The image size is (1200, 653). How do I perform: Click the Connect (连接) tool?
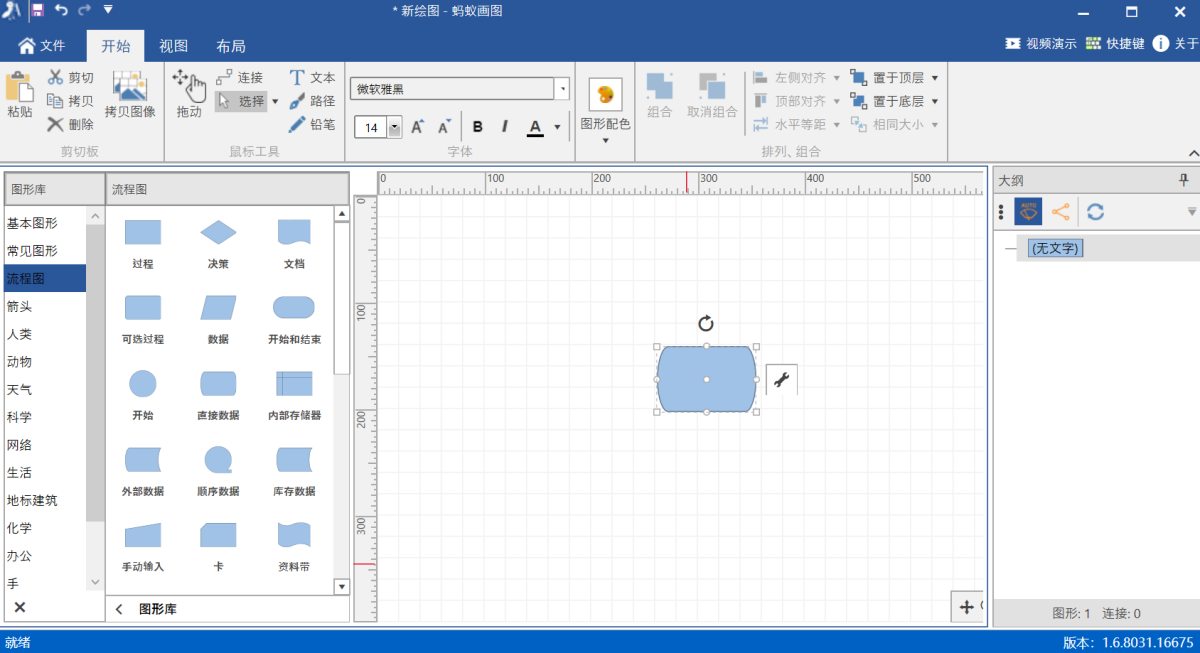239,77
